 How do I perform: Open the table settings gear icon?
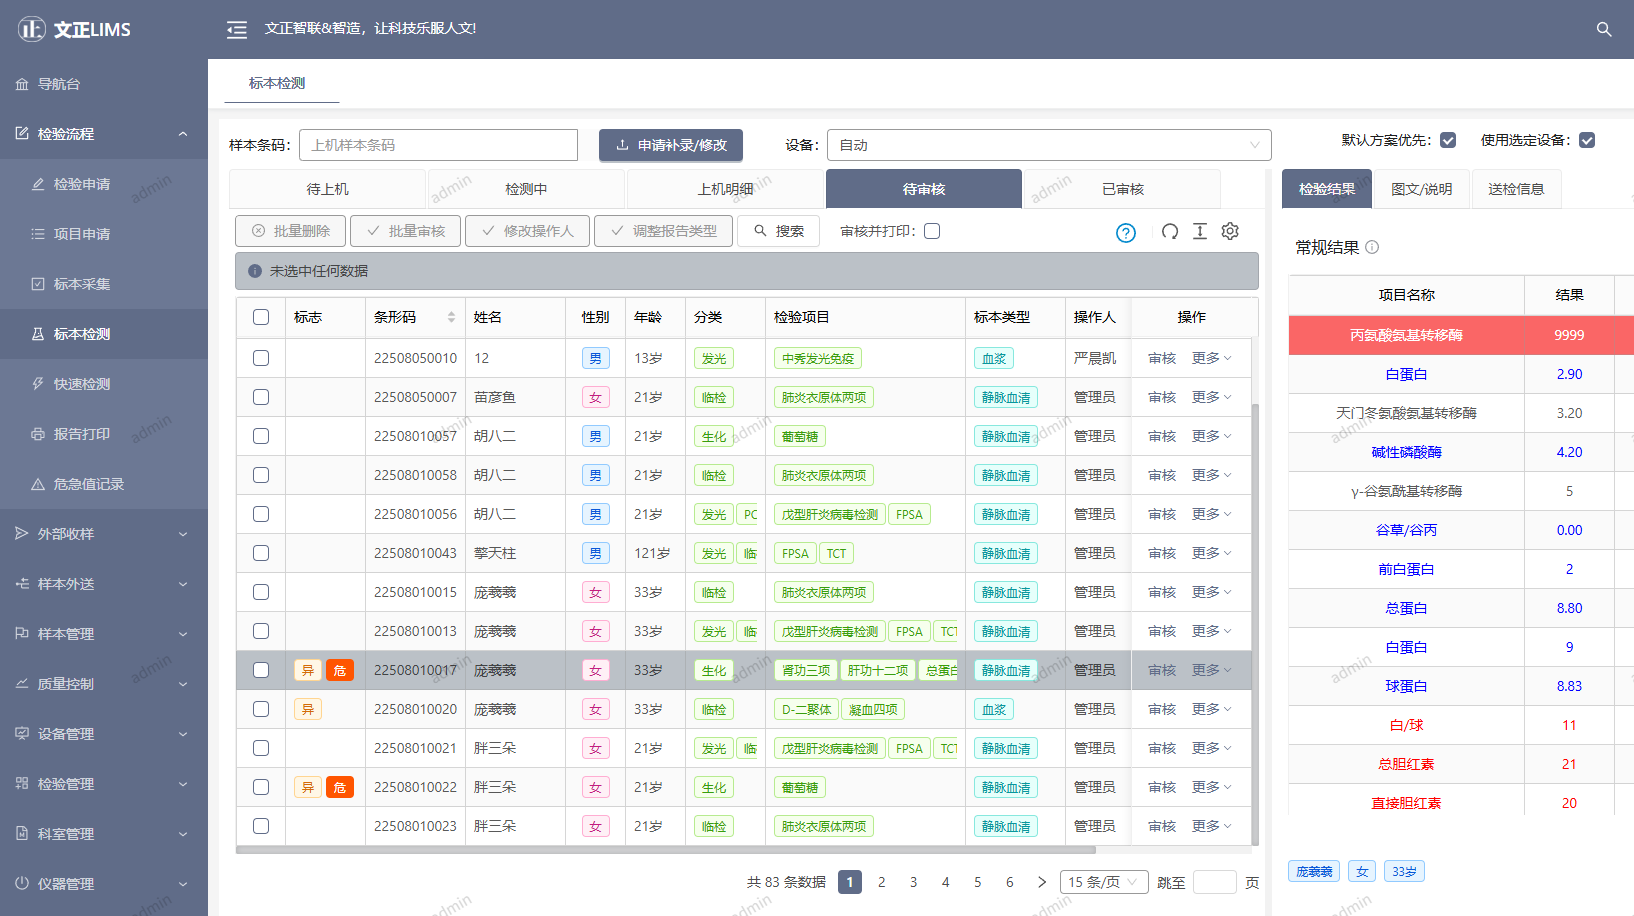coord(1230,231)
